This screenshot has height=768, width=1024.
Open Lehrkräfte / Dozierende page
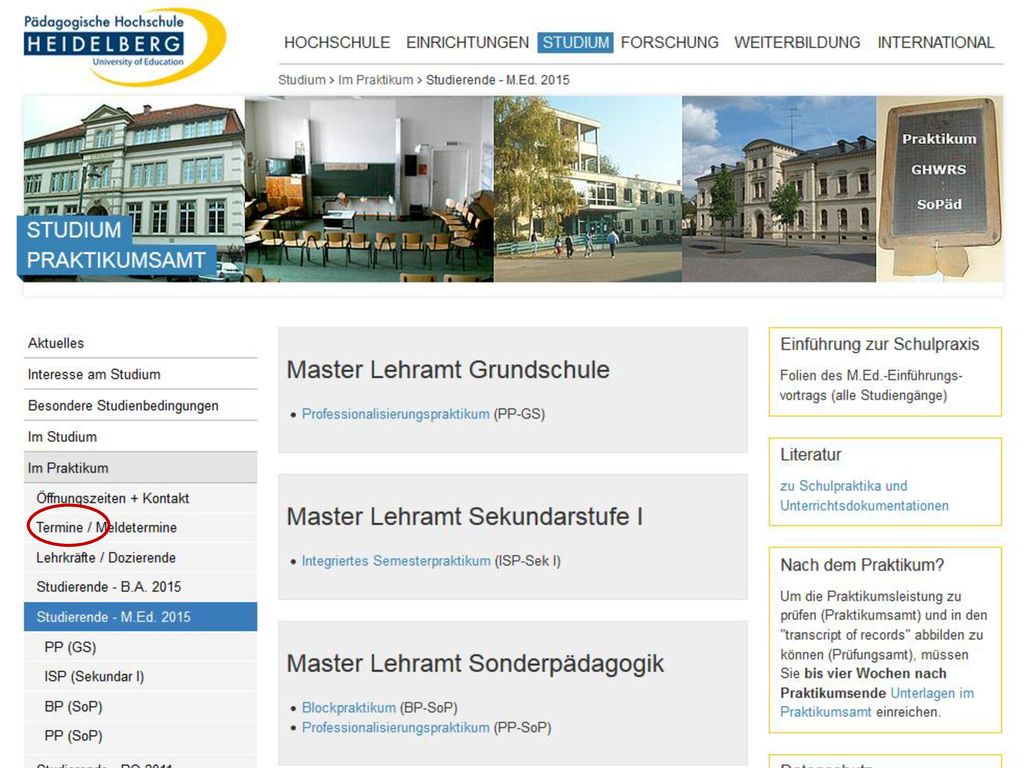tap(140, 558)
